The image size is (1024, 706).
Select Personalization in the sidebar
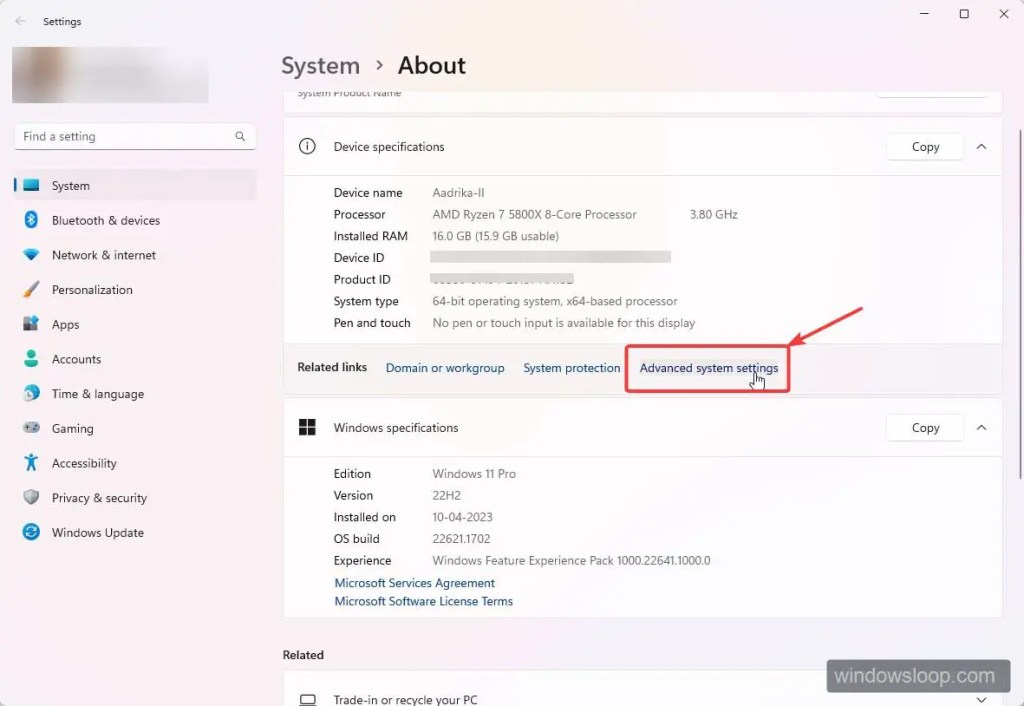[135, 289]
